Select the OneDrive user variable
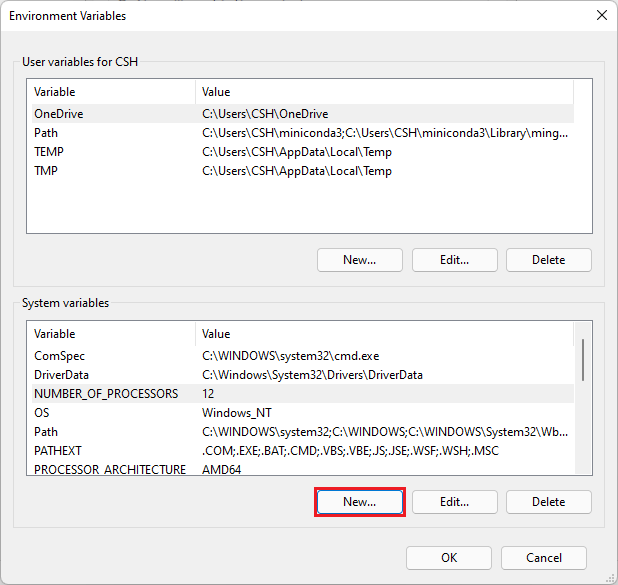Screen dimensions: 618x585 (x=303, y=114)
